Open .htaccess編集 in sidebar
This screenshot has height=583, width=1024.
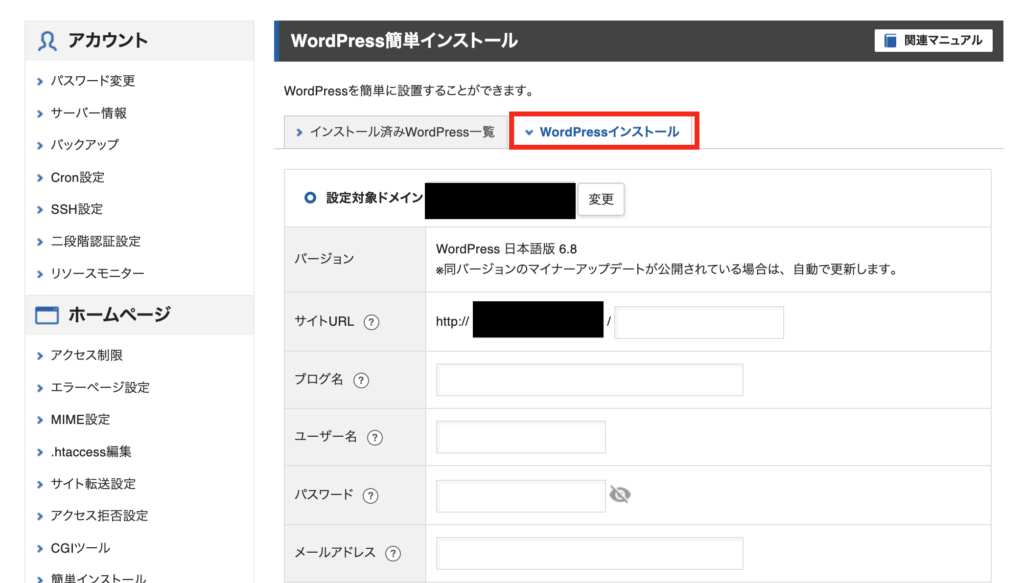pyautogui.click(x=91, y=452)
